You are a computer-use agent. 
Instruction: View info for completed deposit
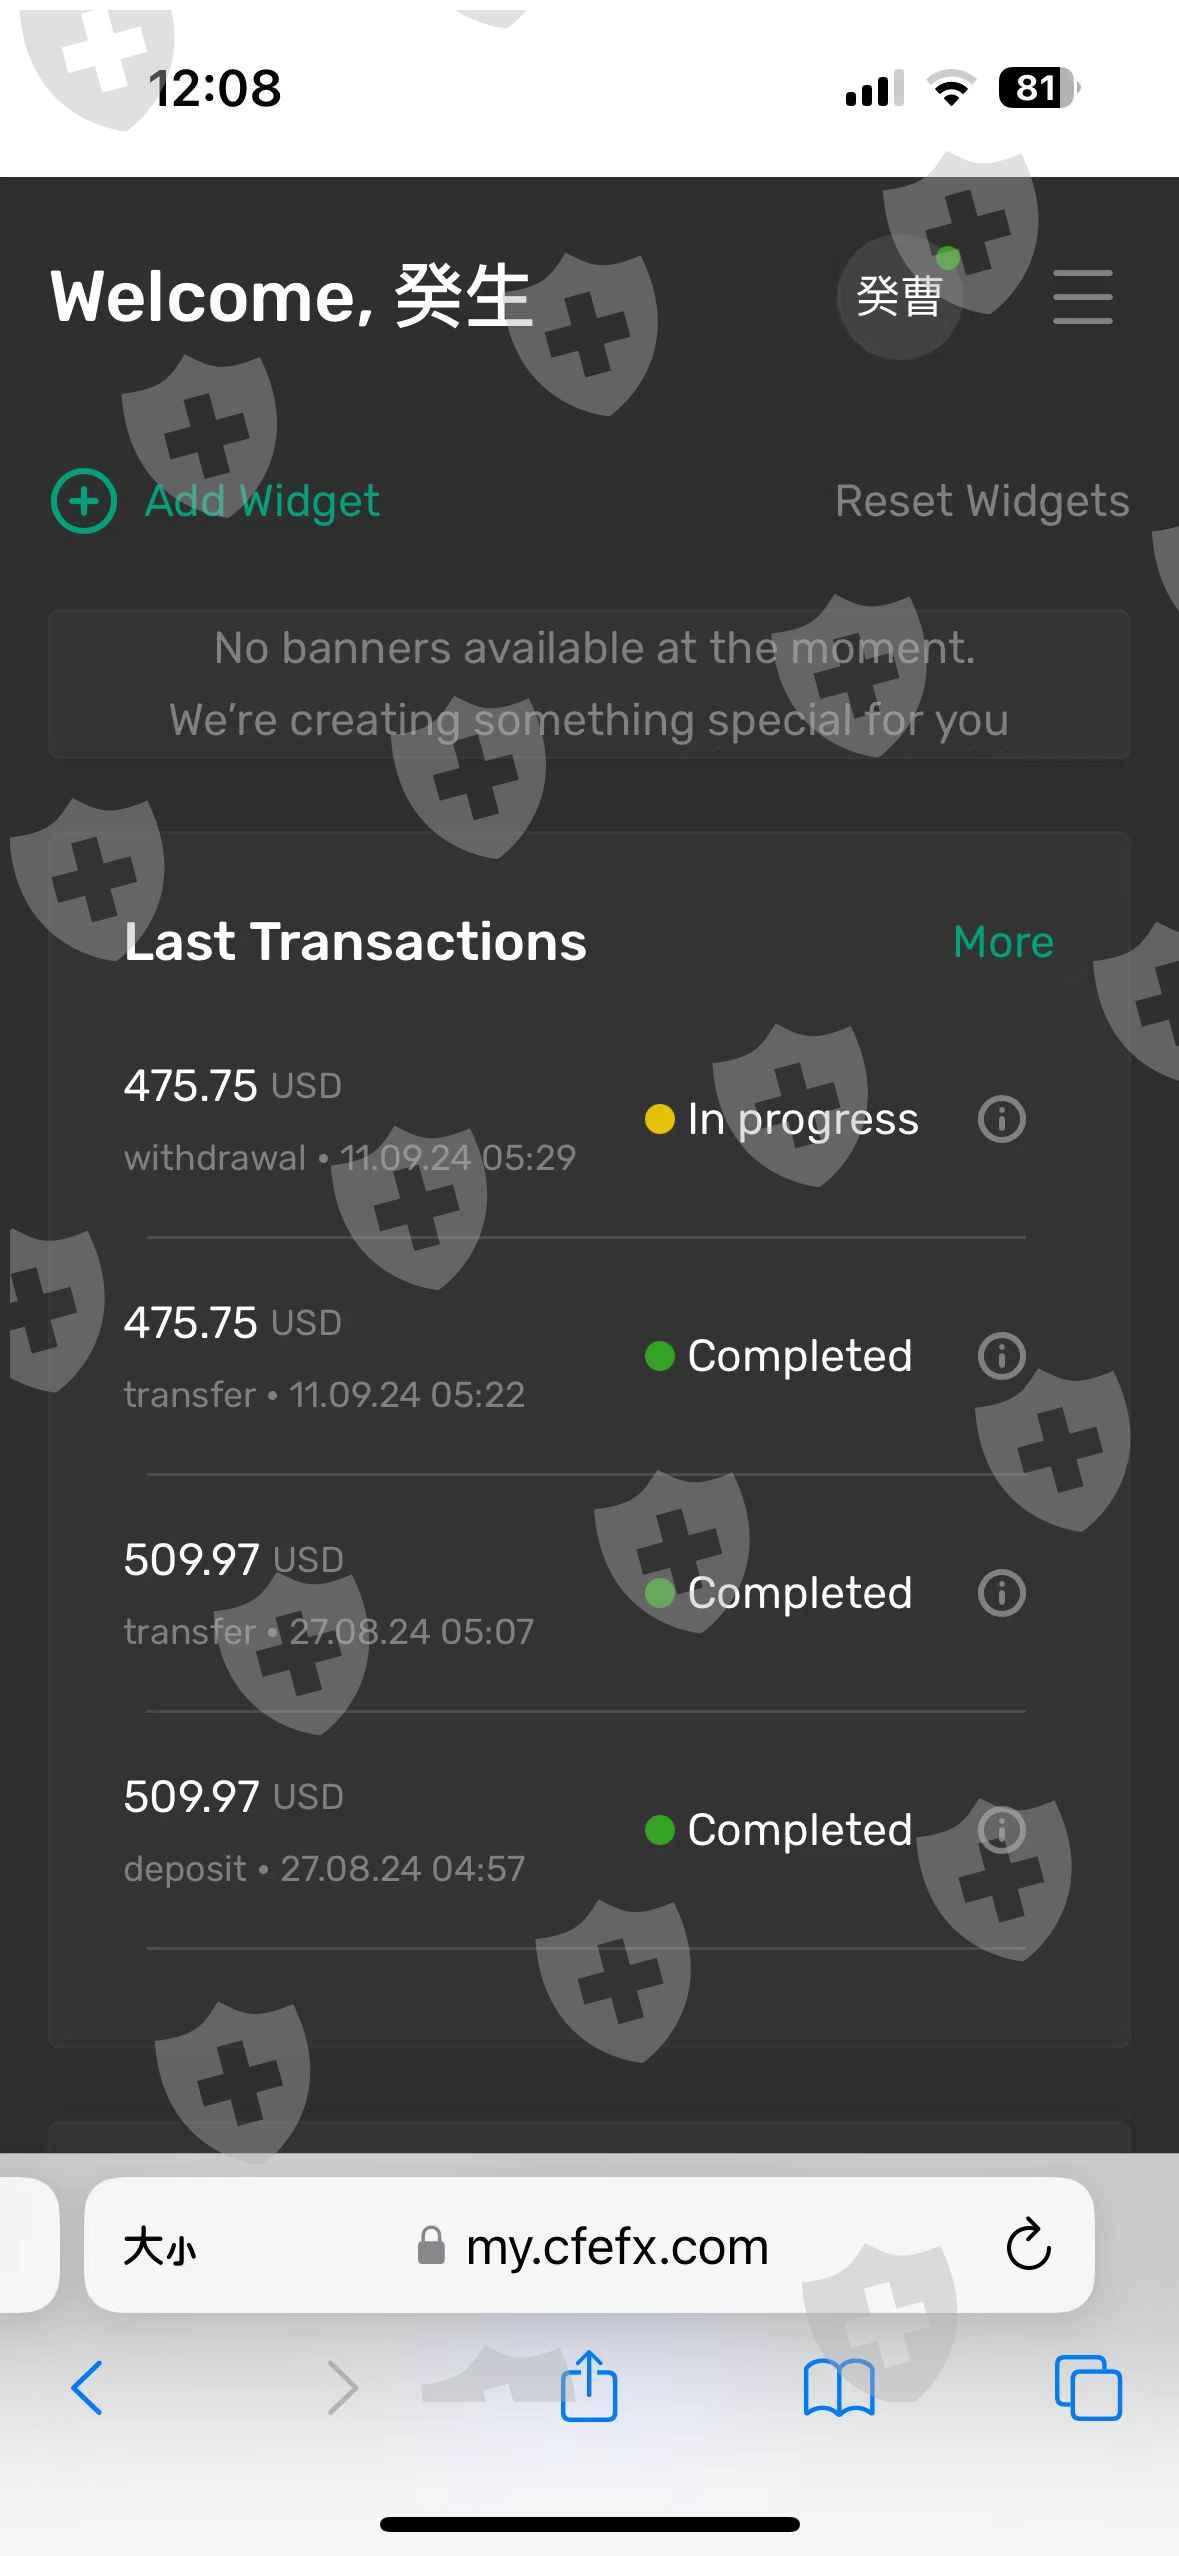click(x=1001, y=1830)
